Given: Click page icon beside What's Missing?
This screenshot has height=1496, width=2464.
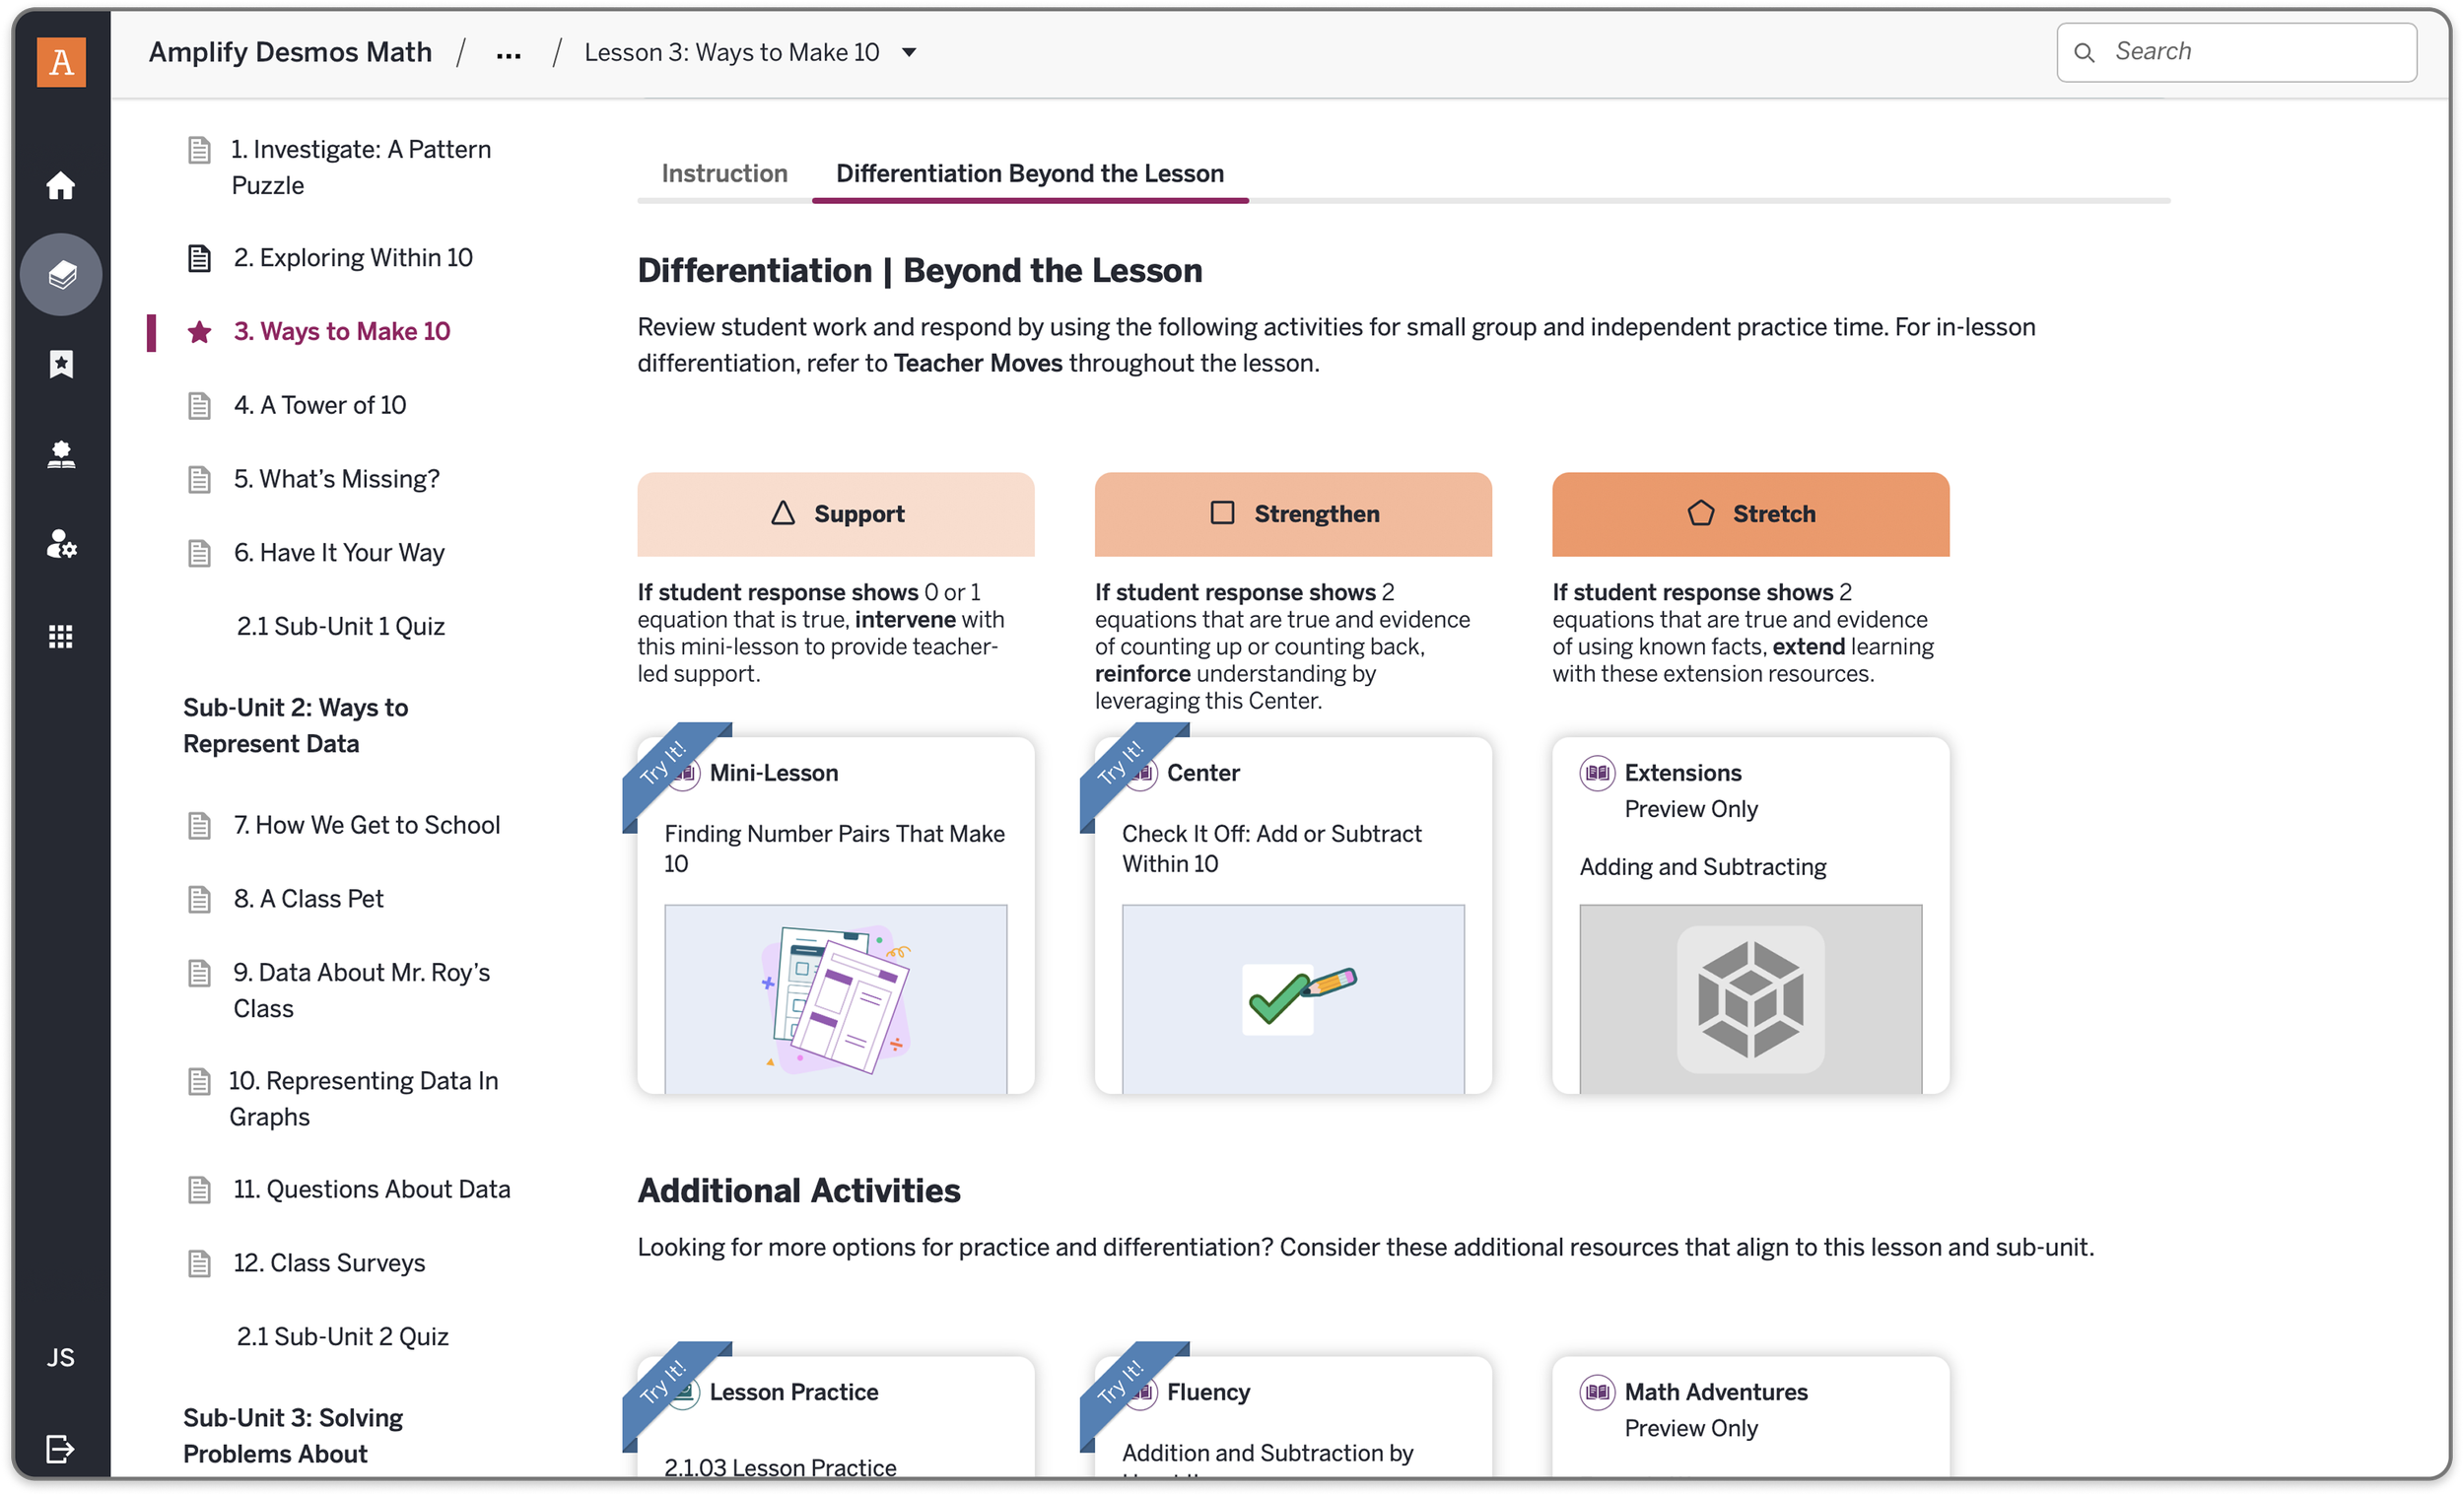Looking at the screenshot, I should tap(200, 479).
